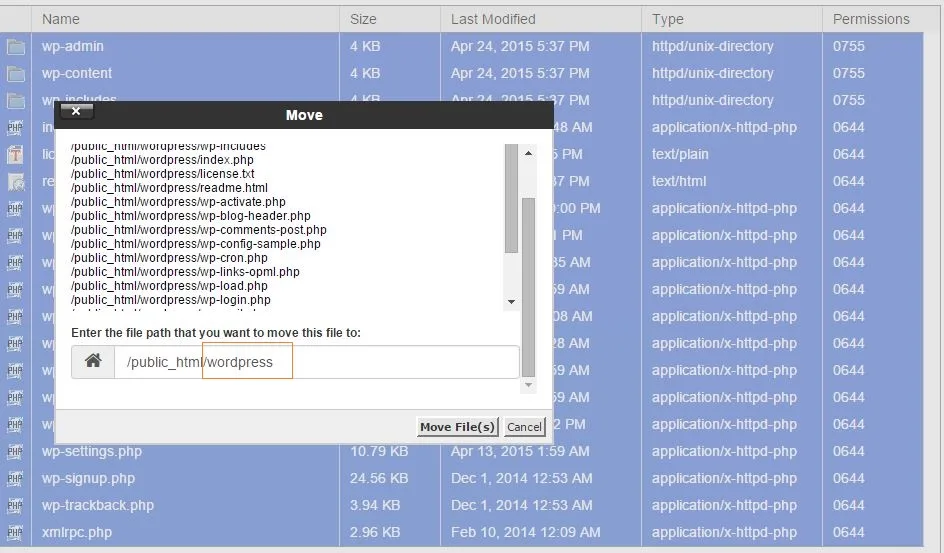Image resolution: width=944 pixels, height=553 pixels.
Task: Click the wp-includes folder icon
Action: pos(16,100)
